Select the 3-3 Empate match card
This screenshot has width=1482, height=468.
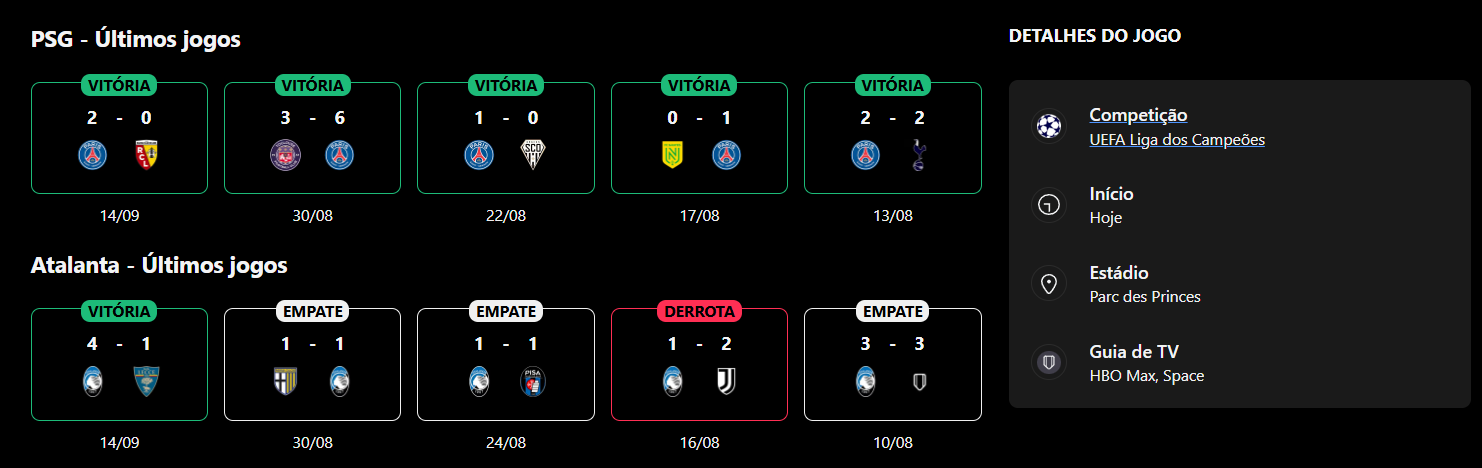893,364
